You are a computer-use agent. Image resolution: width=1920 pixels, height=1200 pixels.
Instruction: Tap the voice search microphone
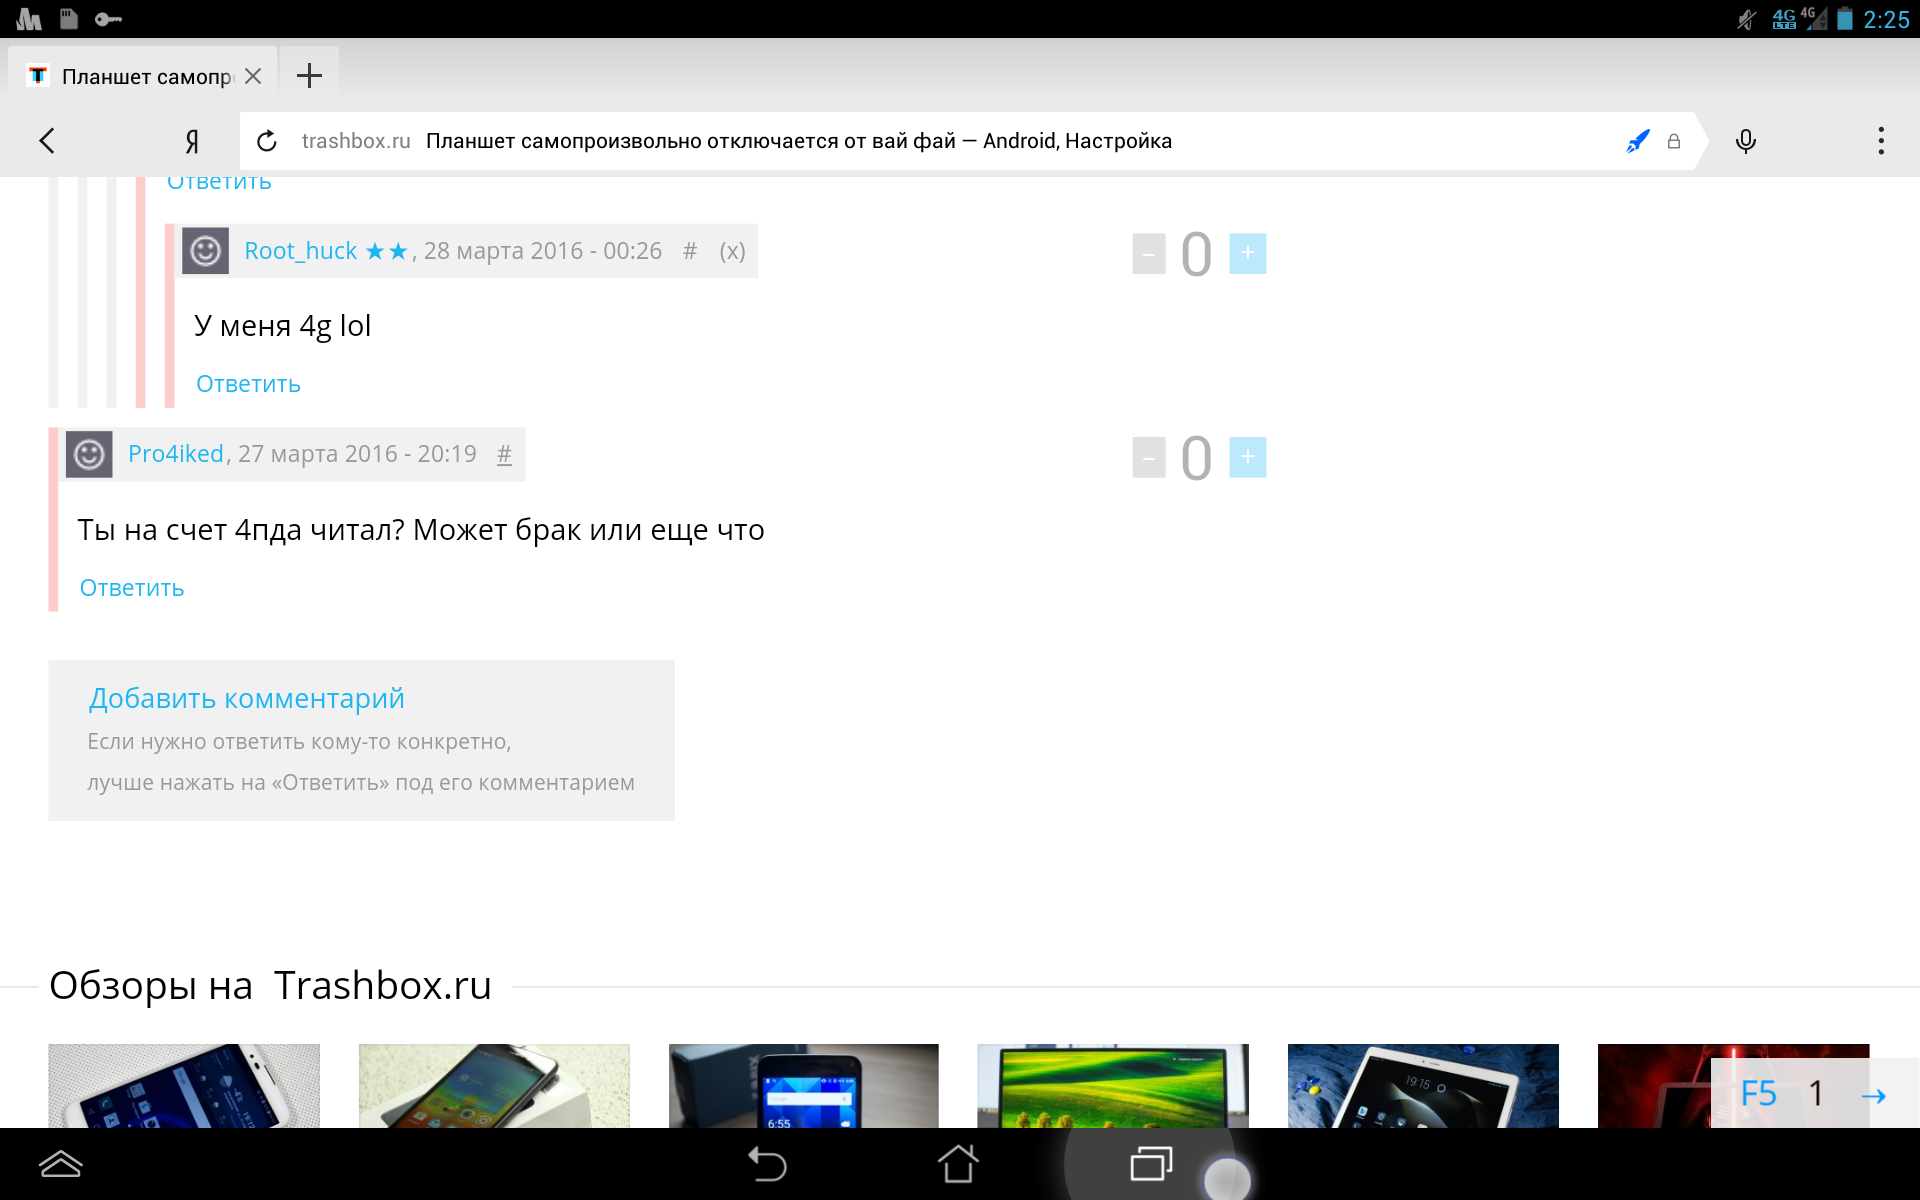coord(1745,141)
